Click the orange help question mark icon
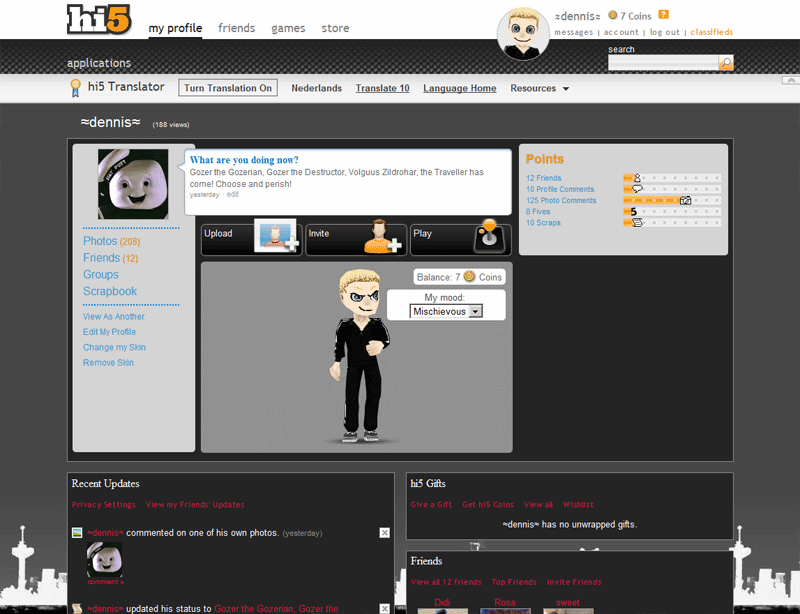800x614 pixels. tap(663, 15)
